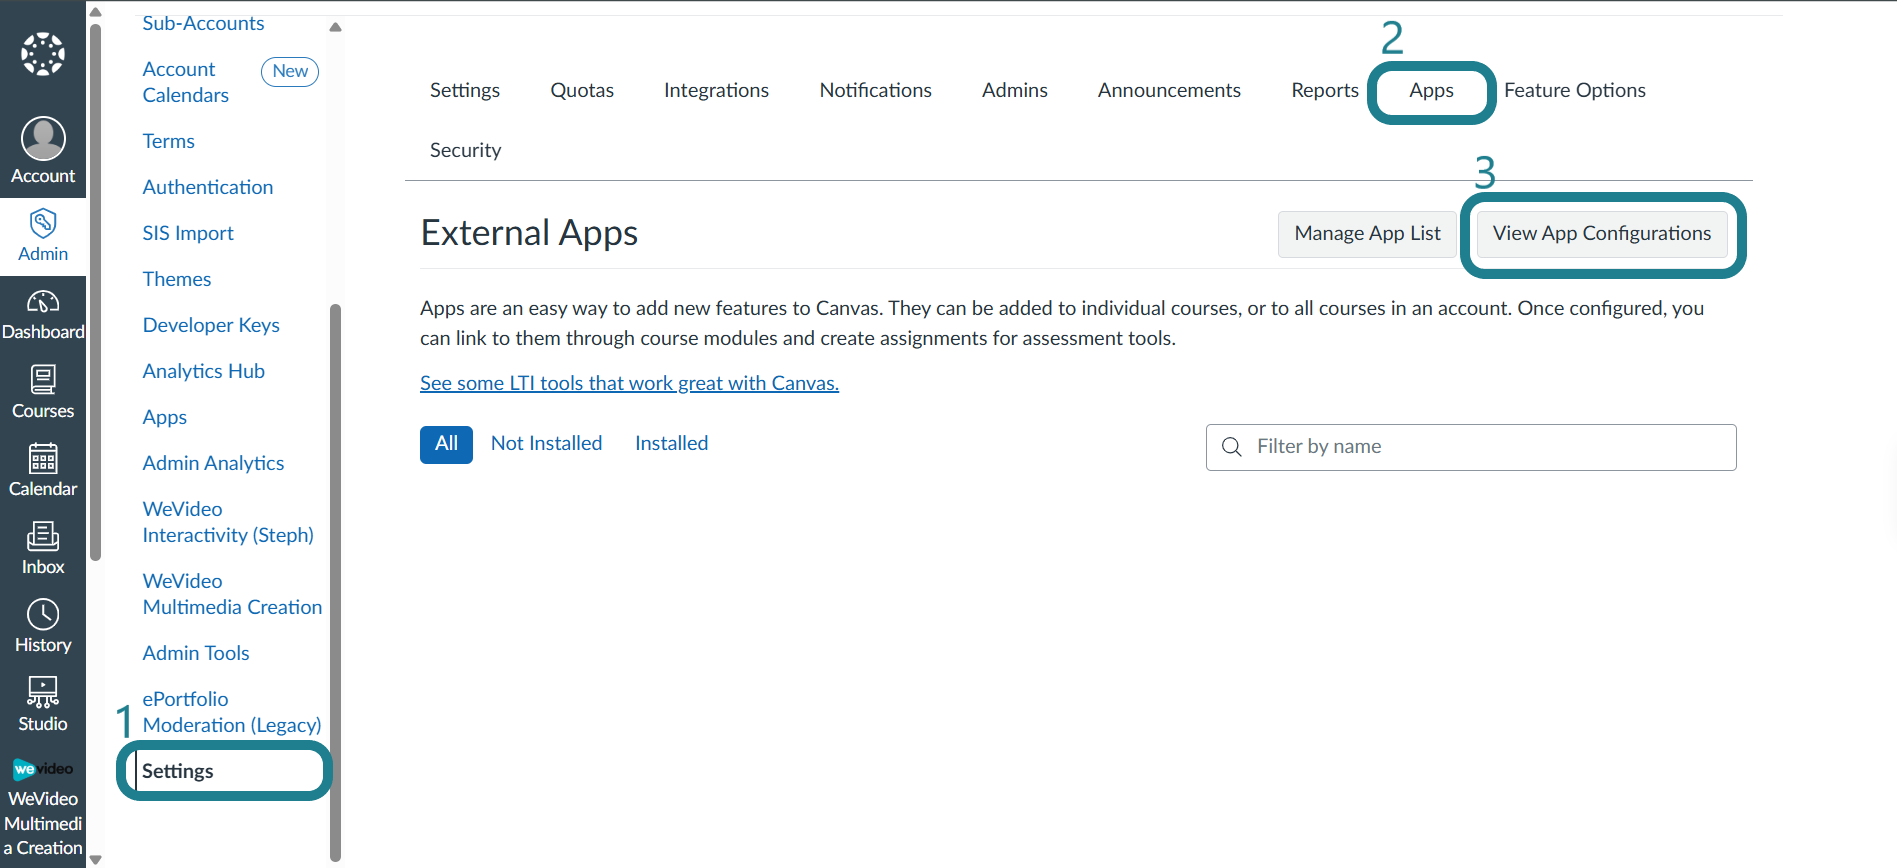Viewport: 1897px width, 868px height.
Task: Click the Canvas logo icon
Action: point(43,54)
